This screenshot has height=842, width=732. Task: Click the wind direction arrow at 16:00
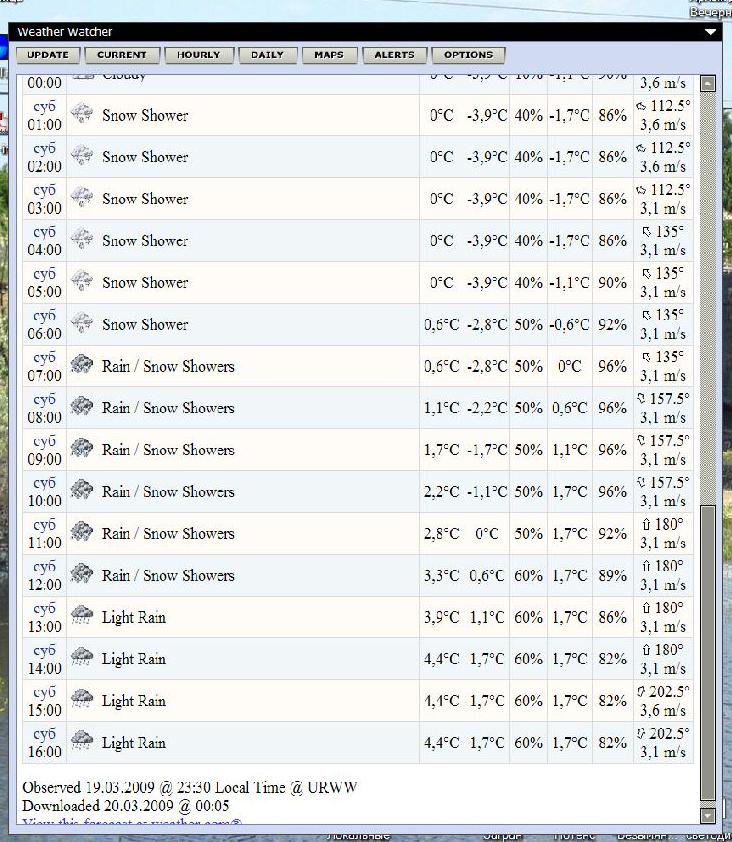pyautogui.click(x=641, y=734)
